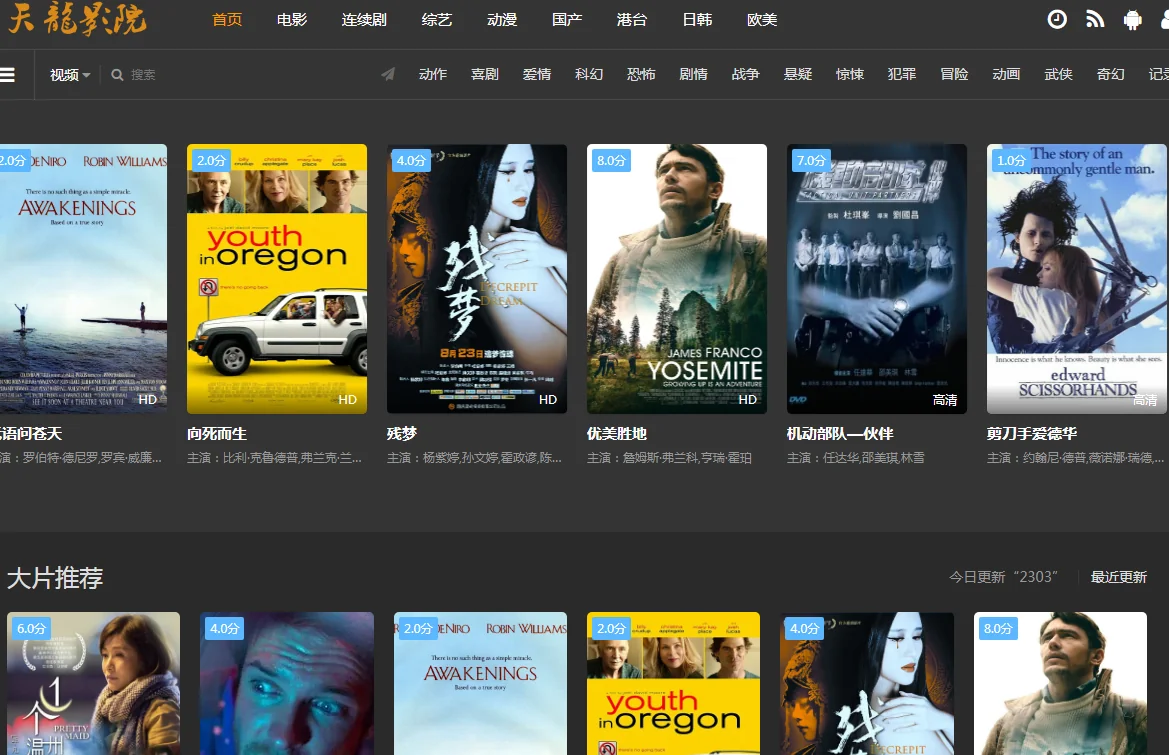The height and width of the screenshot is (755, 1169).
Task: Filter by 喜剧 genre
Action: click(x=485, y=74)
